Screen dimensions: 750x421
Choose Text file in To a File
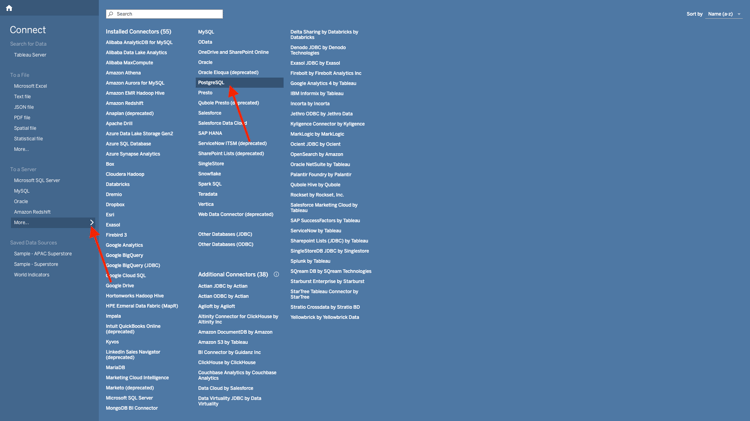tap(22, 97)
